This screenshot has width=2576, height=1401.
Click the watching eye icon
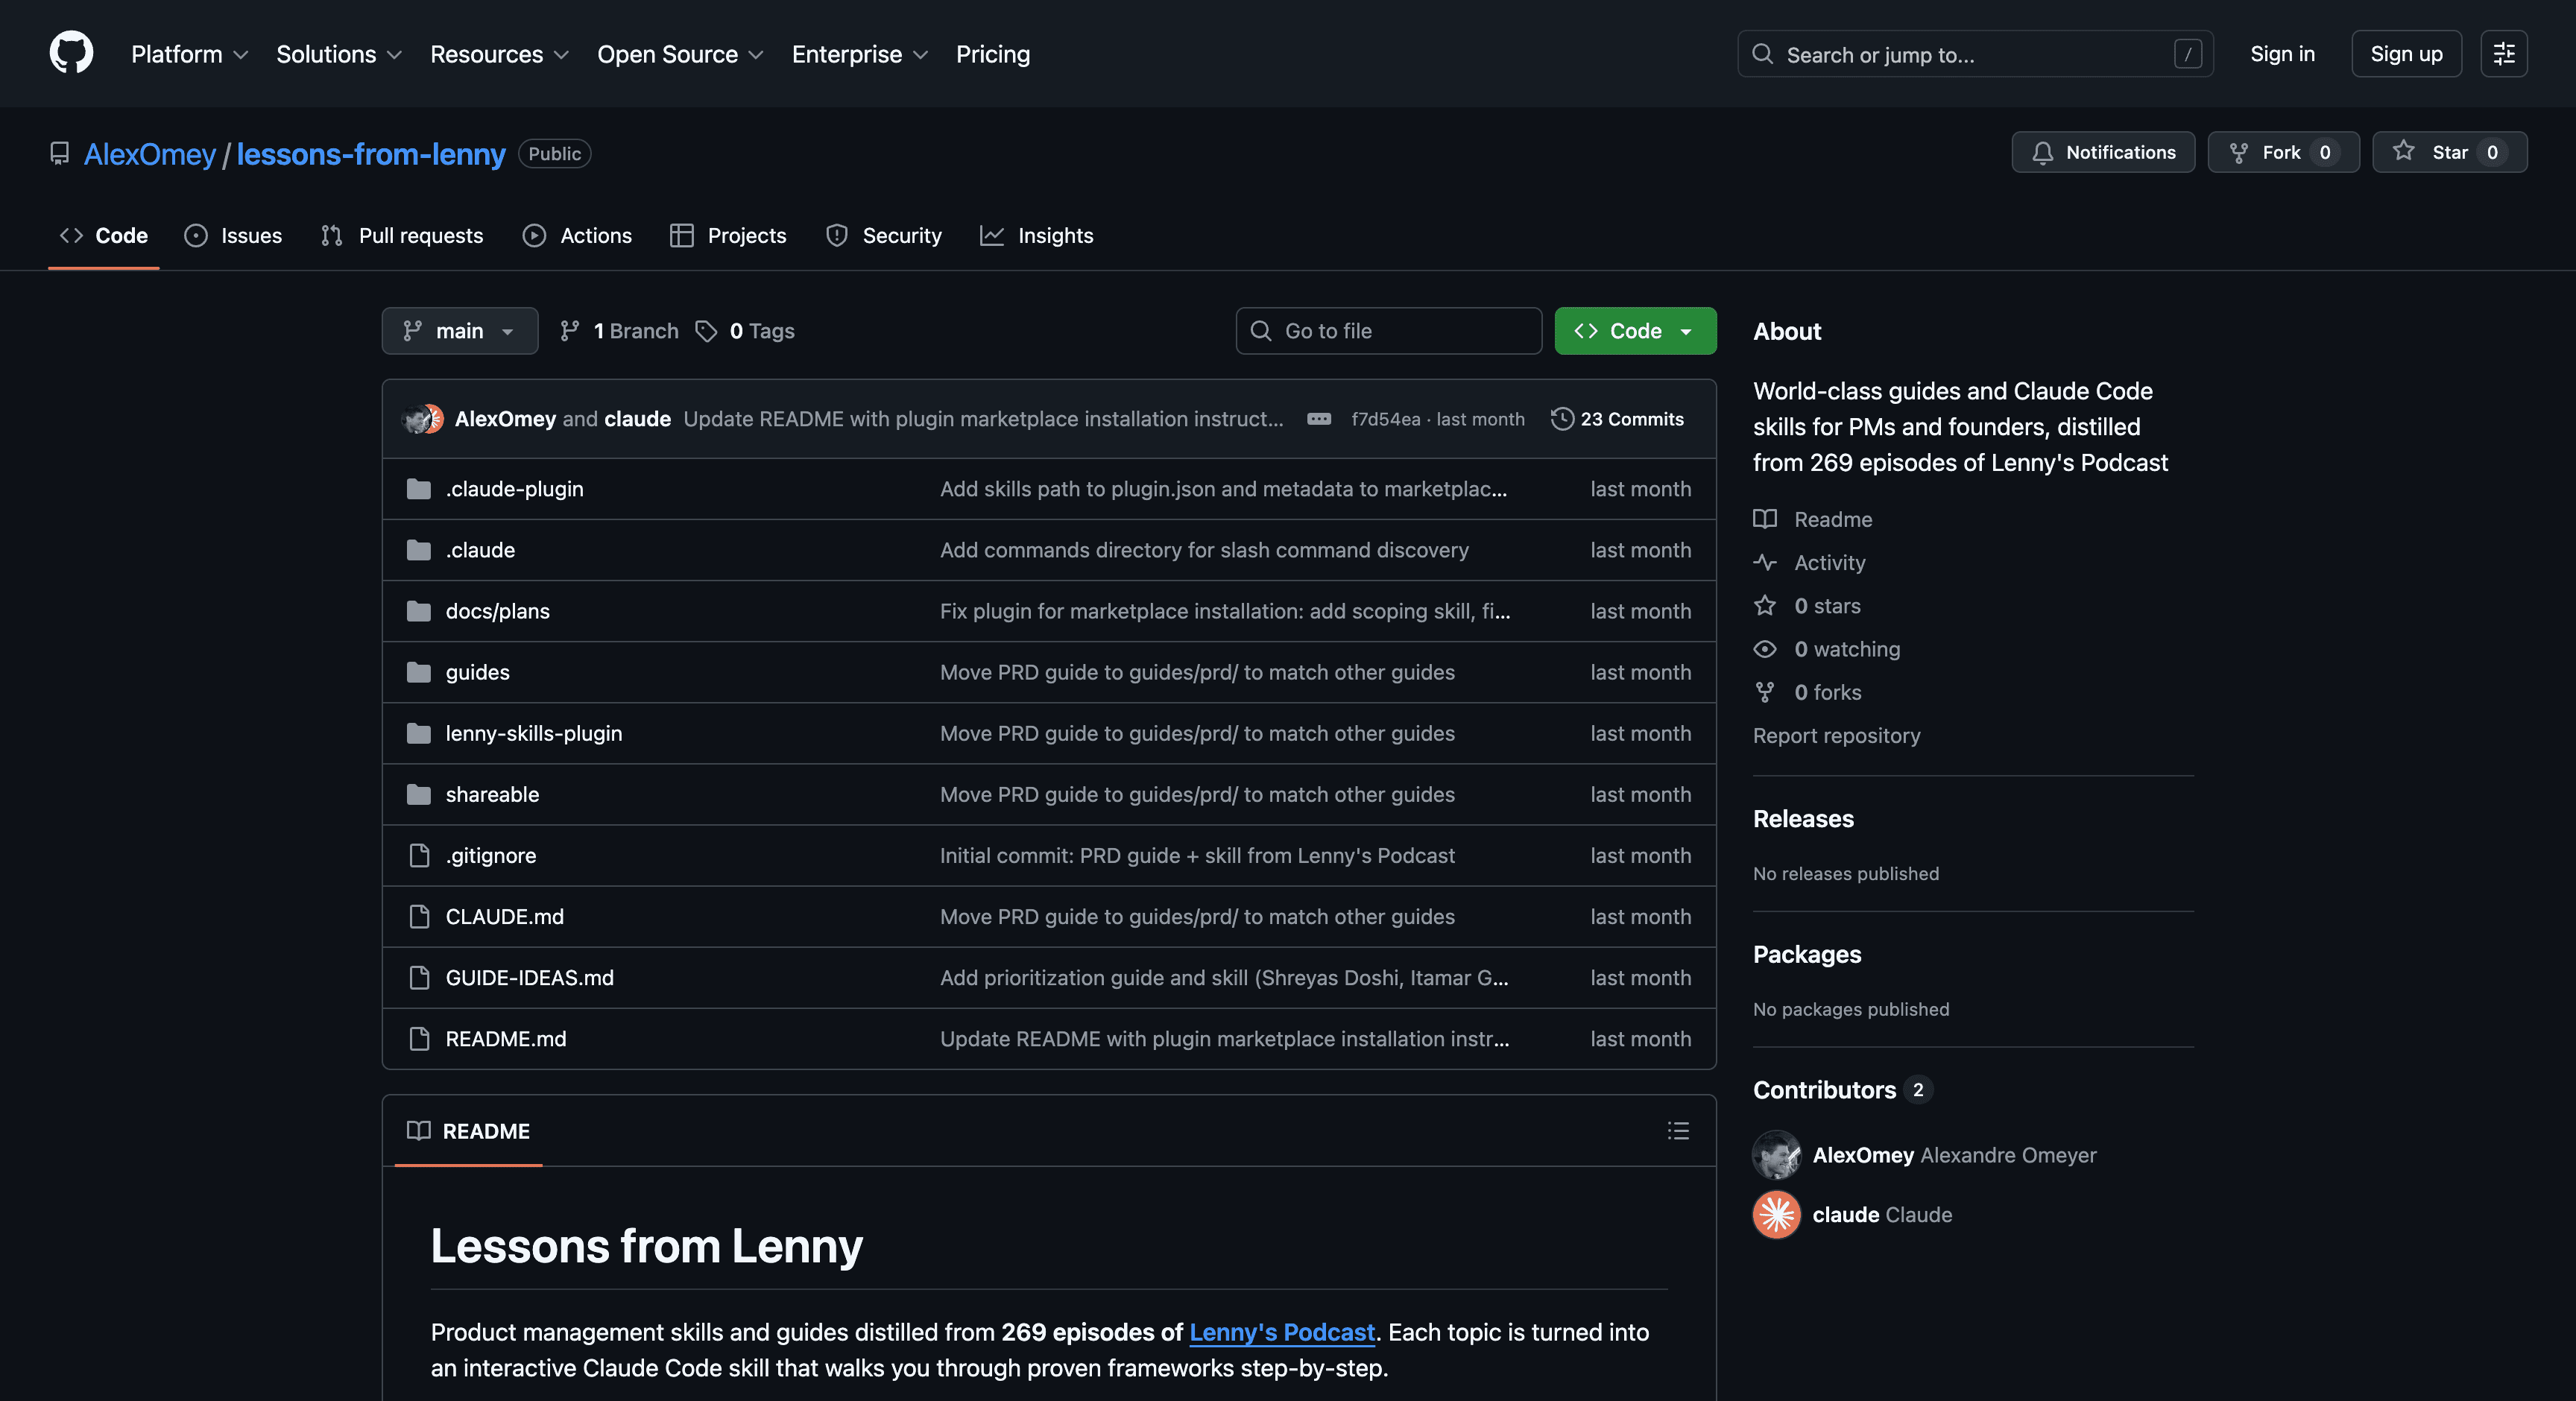point(1765,648)
